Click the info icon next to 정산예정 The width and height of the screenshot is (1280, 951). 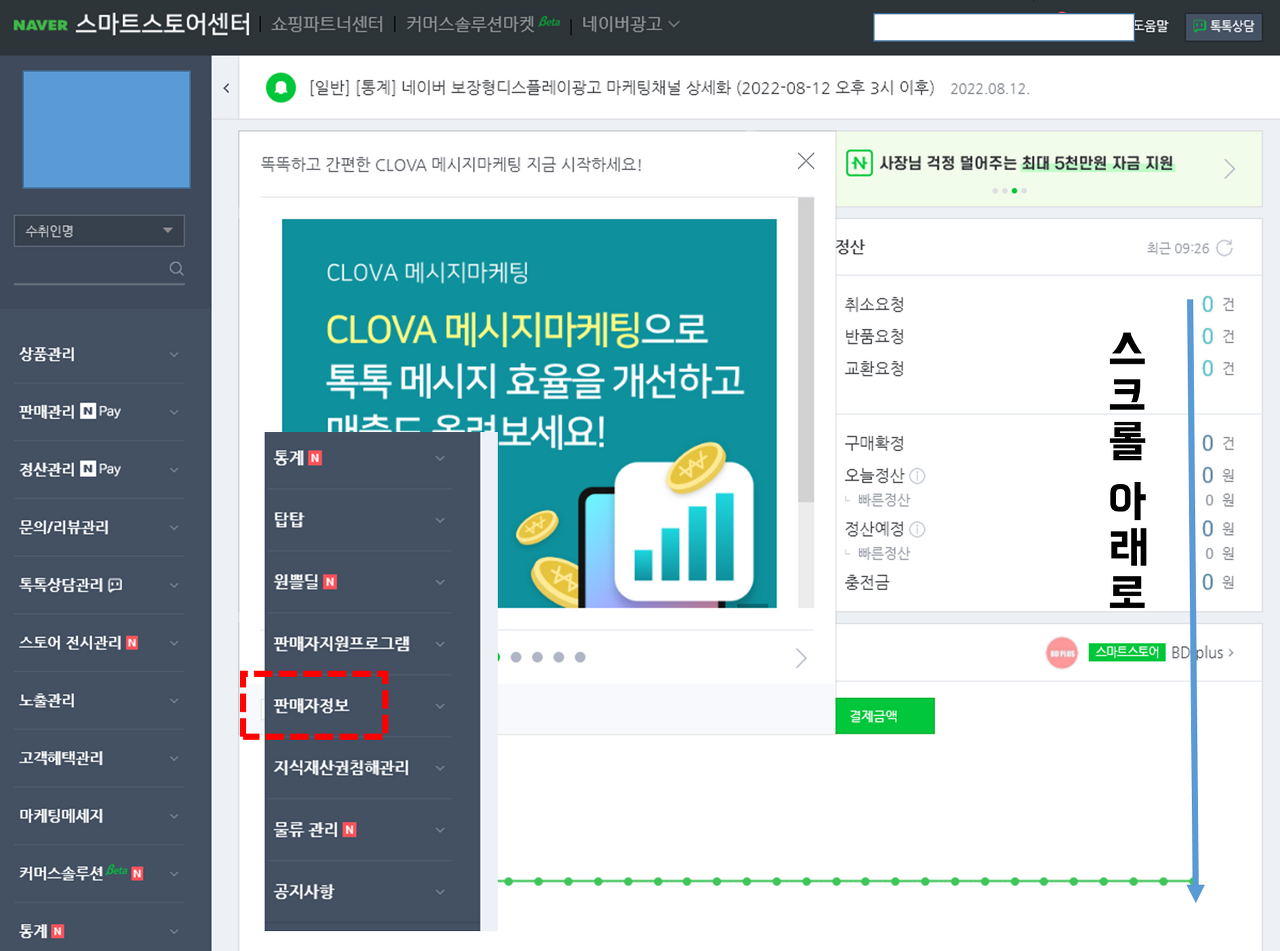click(918, 529)
